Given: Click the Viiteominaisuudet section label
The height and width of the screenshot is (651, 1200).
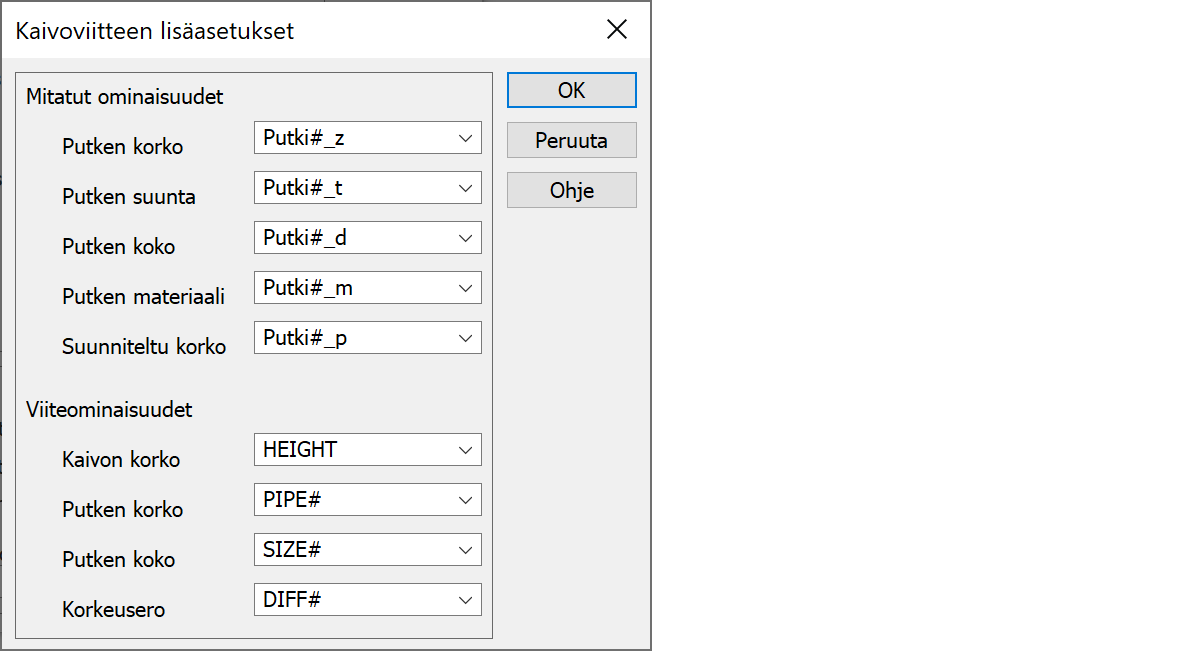Looking at the screenshot, I should 110,410.
